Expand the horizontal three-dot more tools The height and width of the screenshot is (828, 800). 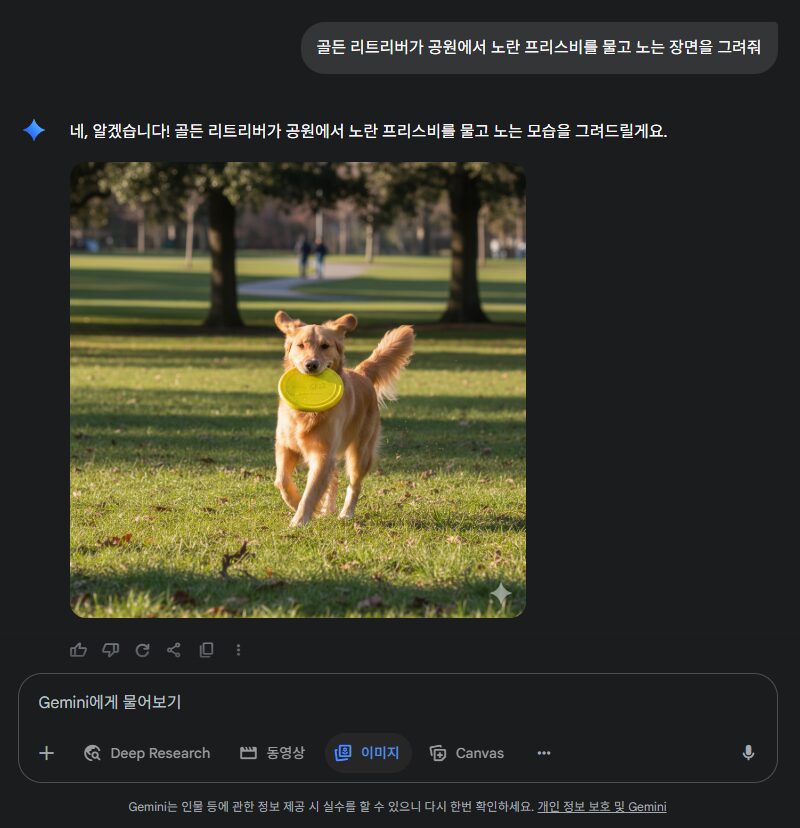coord(544,753)
